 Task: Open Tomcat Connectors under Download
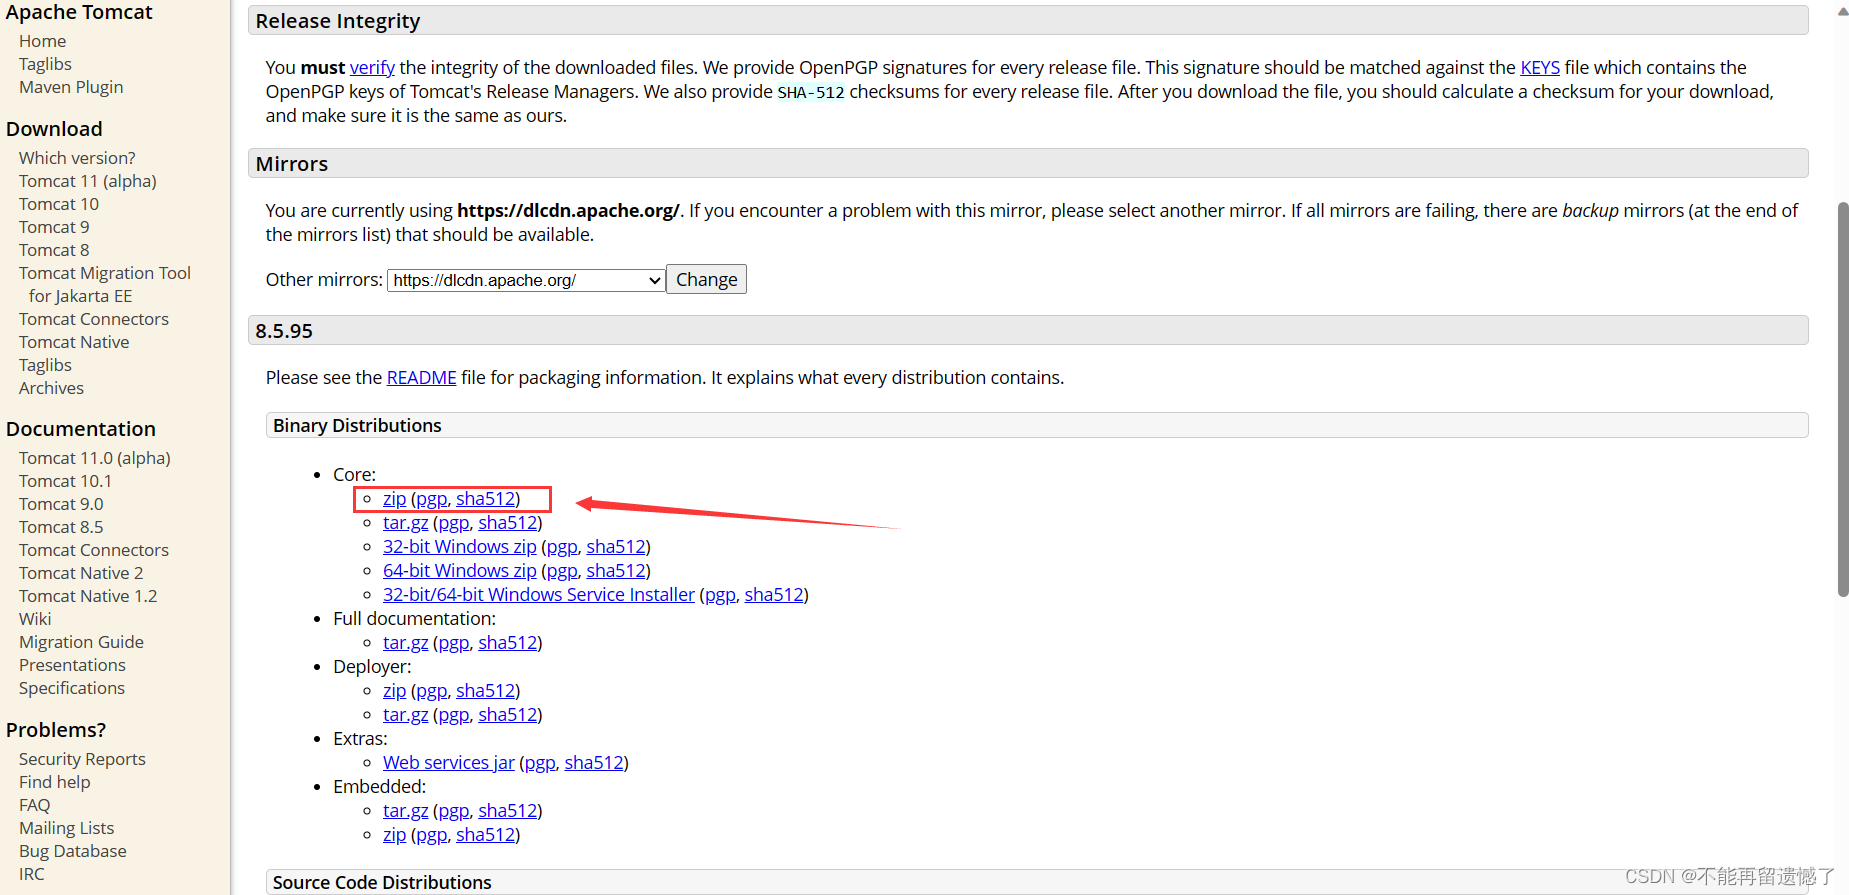[x=94, y=319]
